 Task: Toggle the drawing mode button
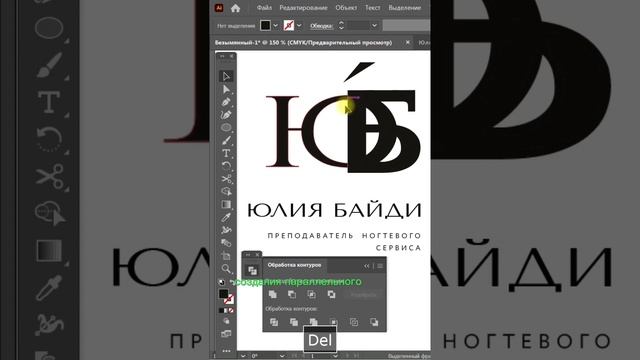[x=226, y=321]
